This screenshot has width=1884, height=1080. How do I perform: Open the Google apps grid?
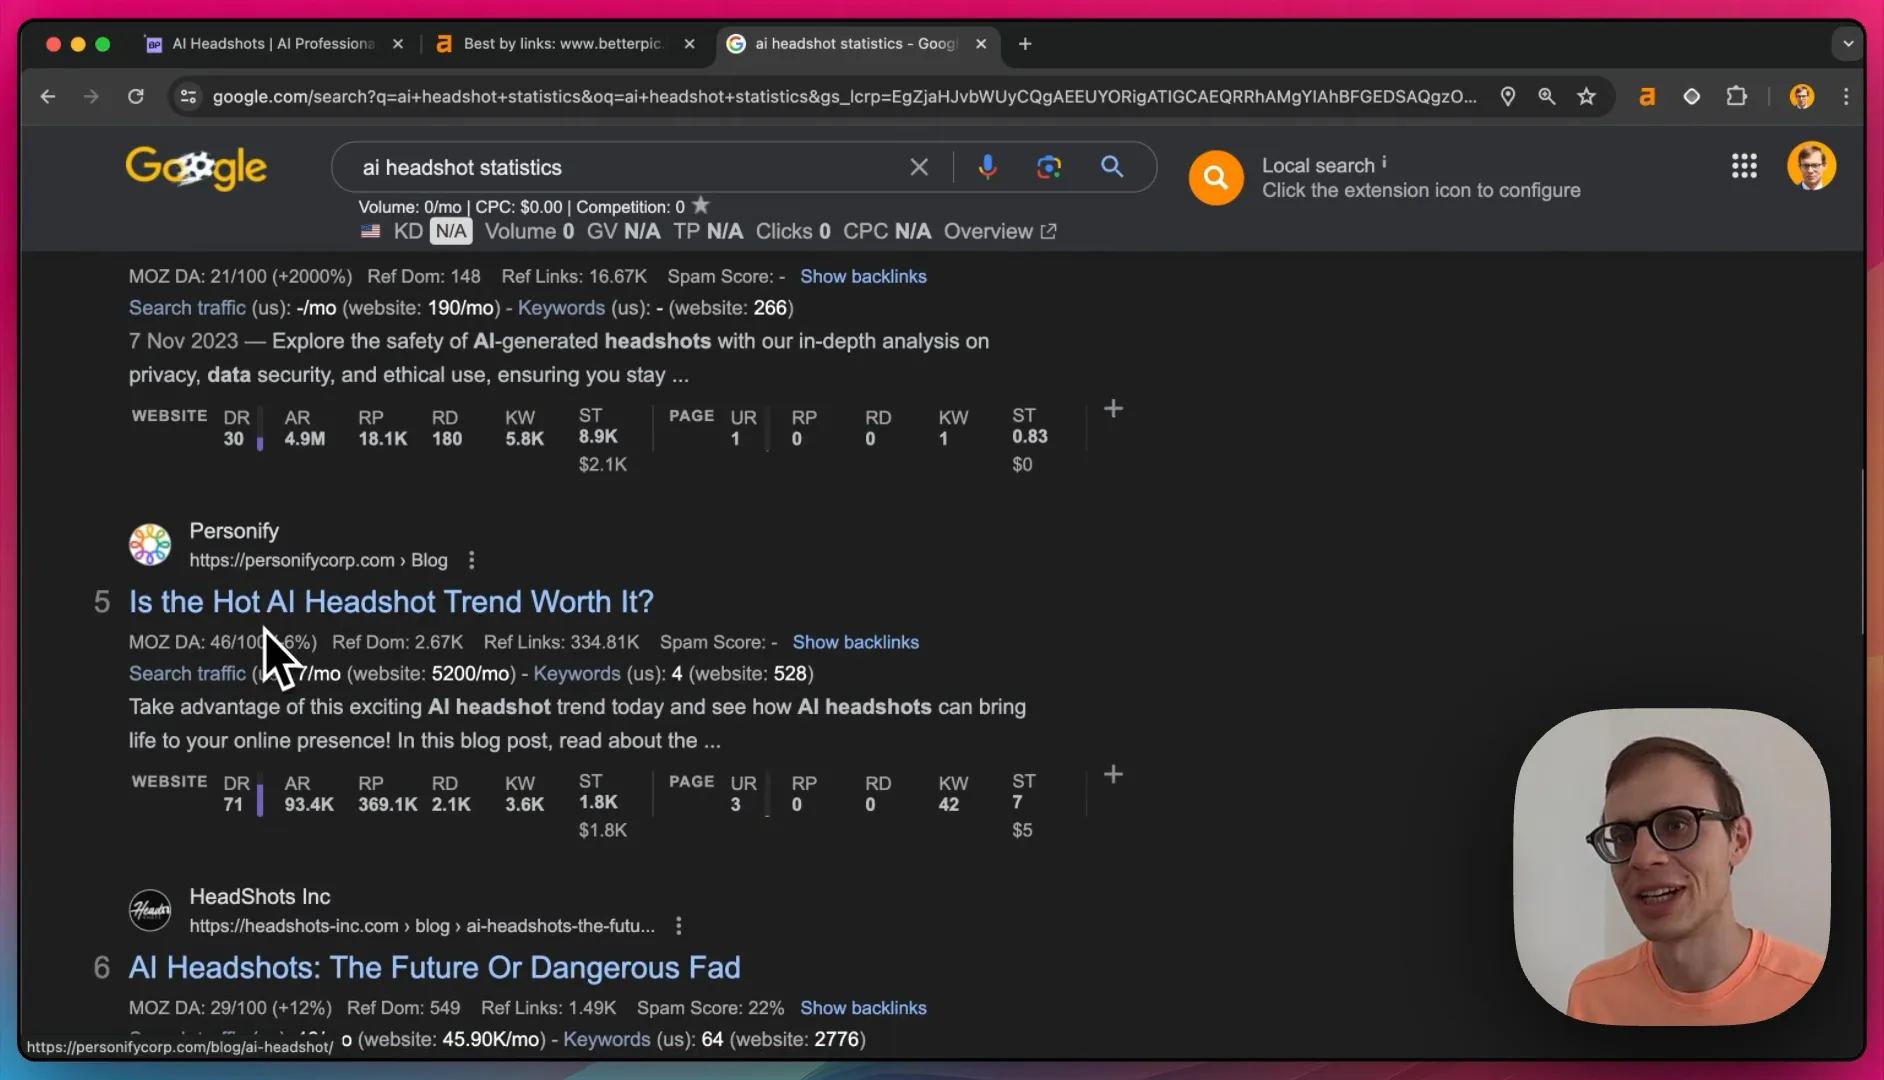1744,166
